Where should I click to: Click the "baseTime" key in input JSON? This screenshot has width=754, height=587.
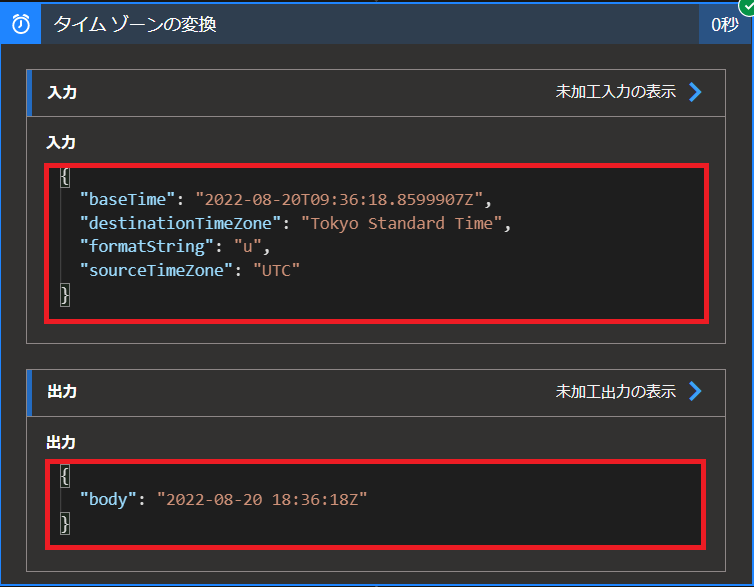click(127, 198)
